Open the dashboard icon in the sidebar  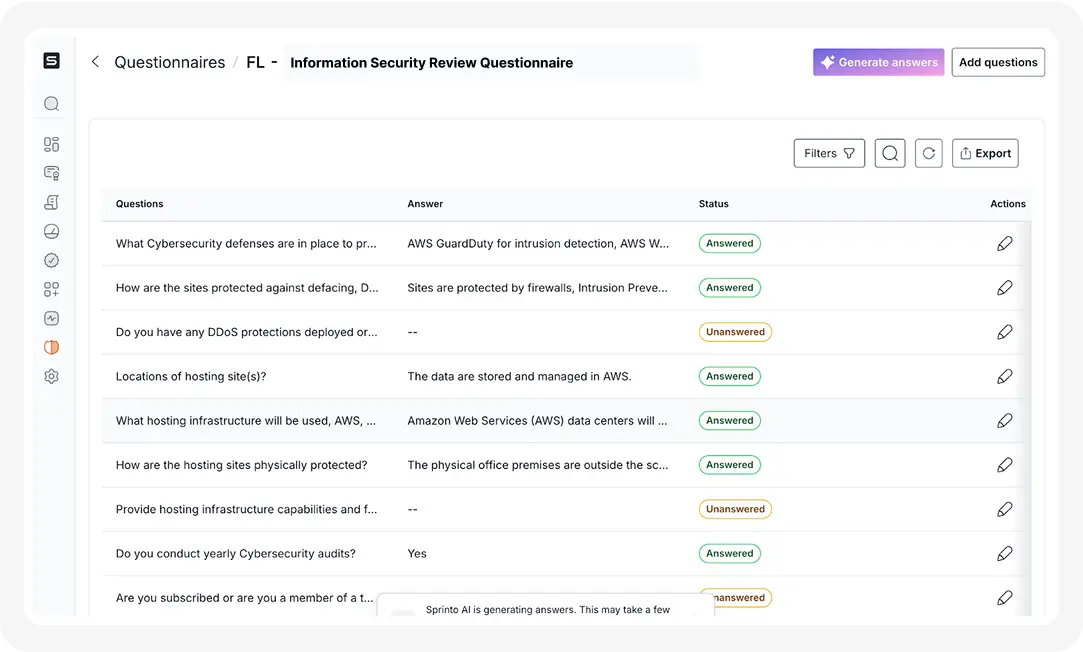click(52, 144)
